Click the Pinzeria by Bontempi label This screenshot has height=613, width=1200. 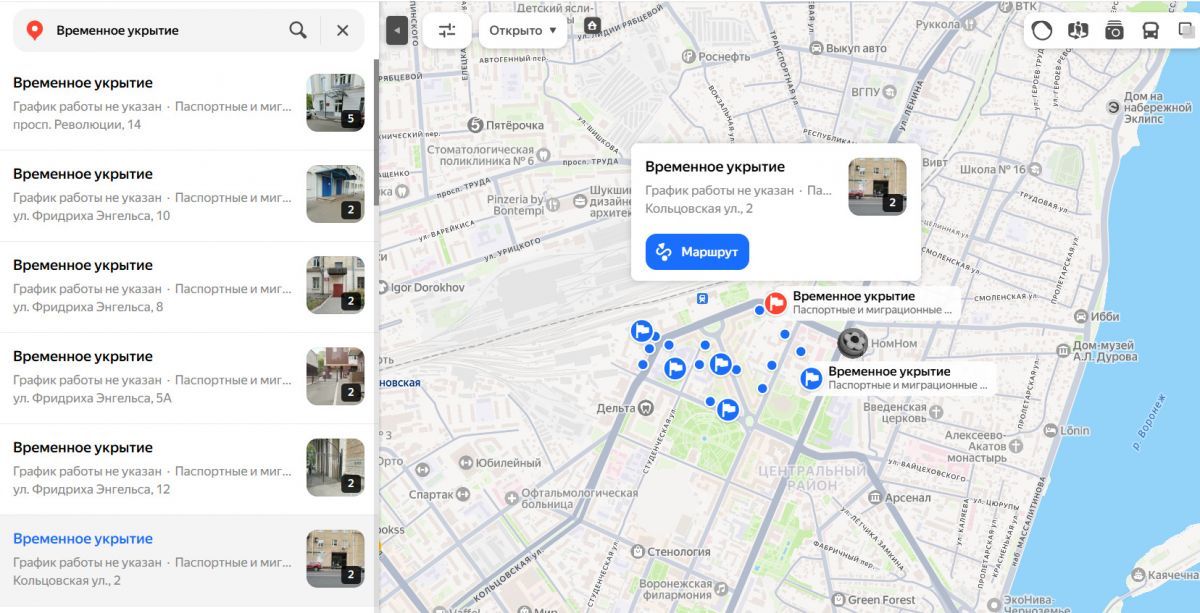pyautogui.click(x=515, y=205)
